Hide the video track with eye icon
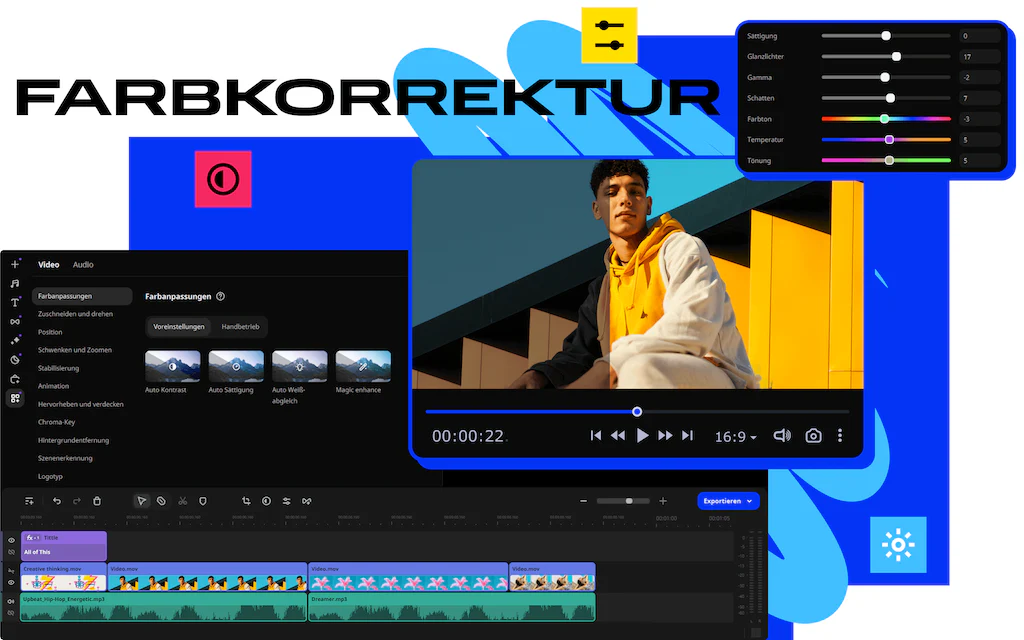Image resolution: width=1024 pixels, height=640 pixels. tap(11, 583)
